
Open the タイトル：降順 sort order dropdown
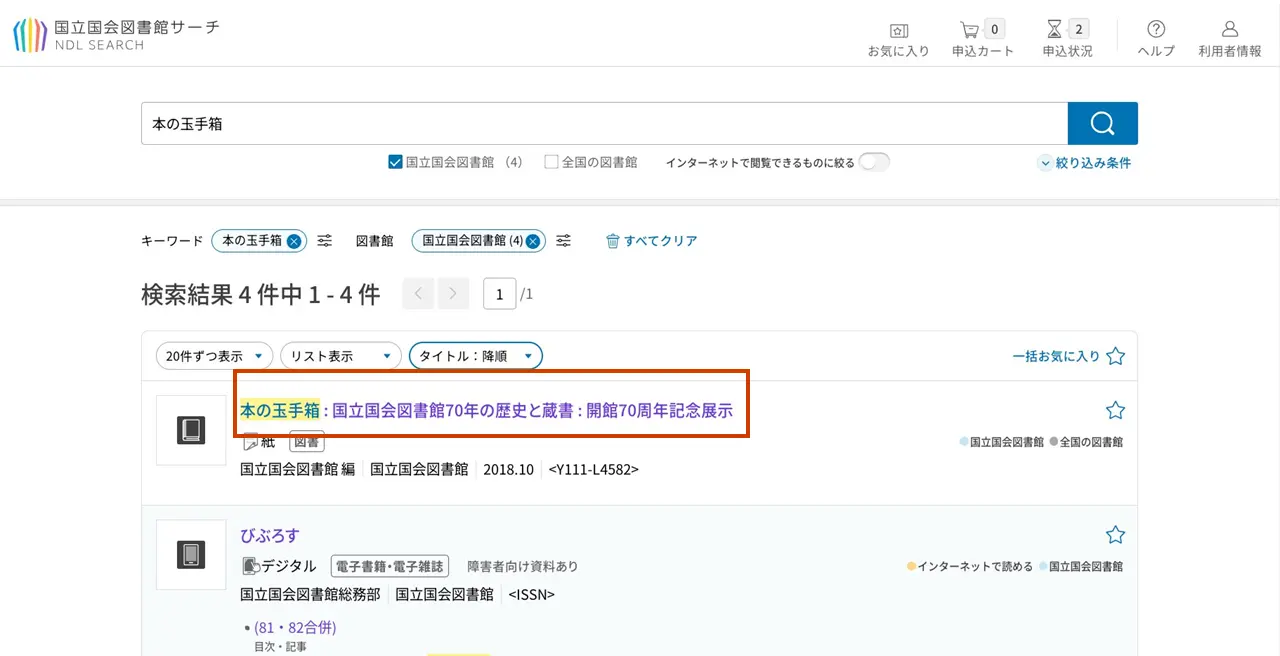pos(476,355)
